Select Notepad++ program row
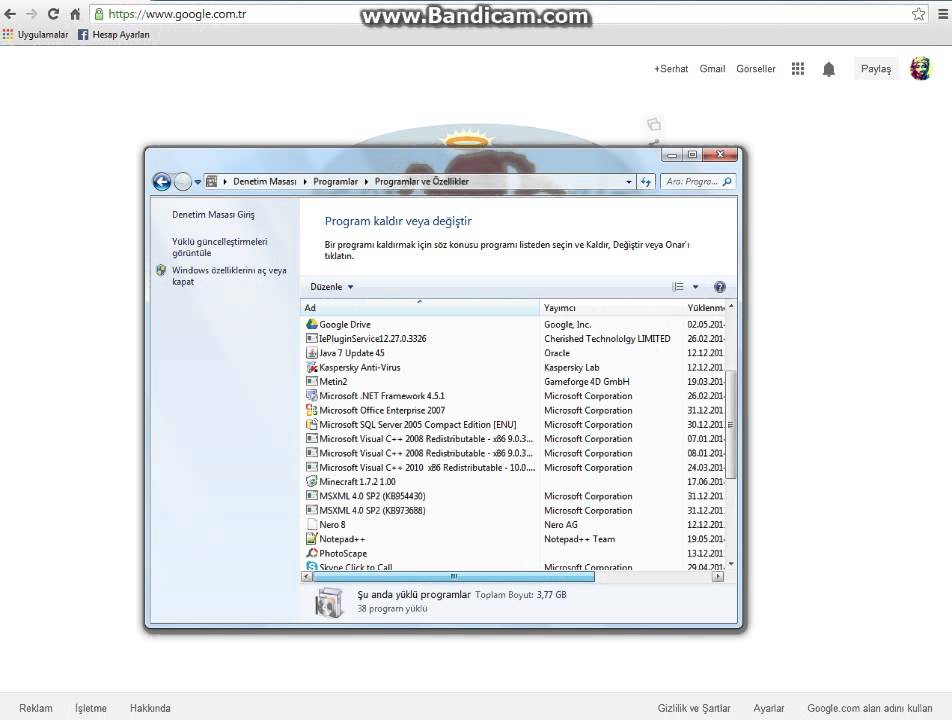Image resolution: width=952 pixels, height=720 pixels. point(515,539)
